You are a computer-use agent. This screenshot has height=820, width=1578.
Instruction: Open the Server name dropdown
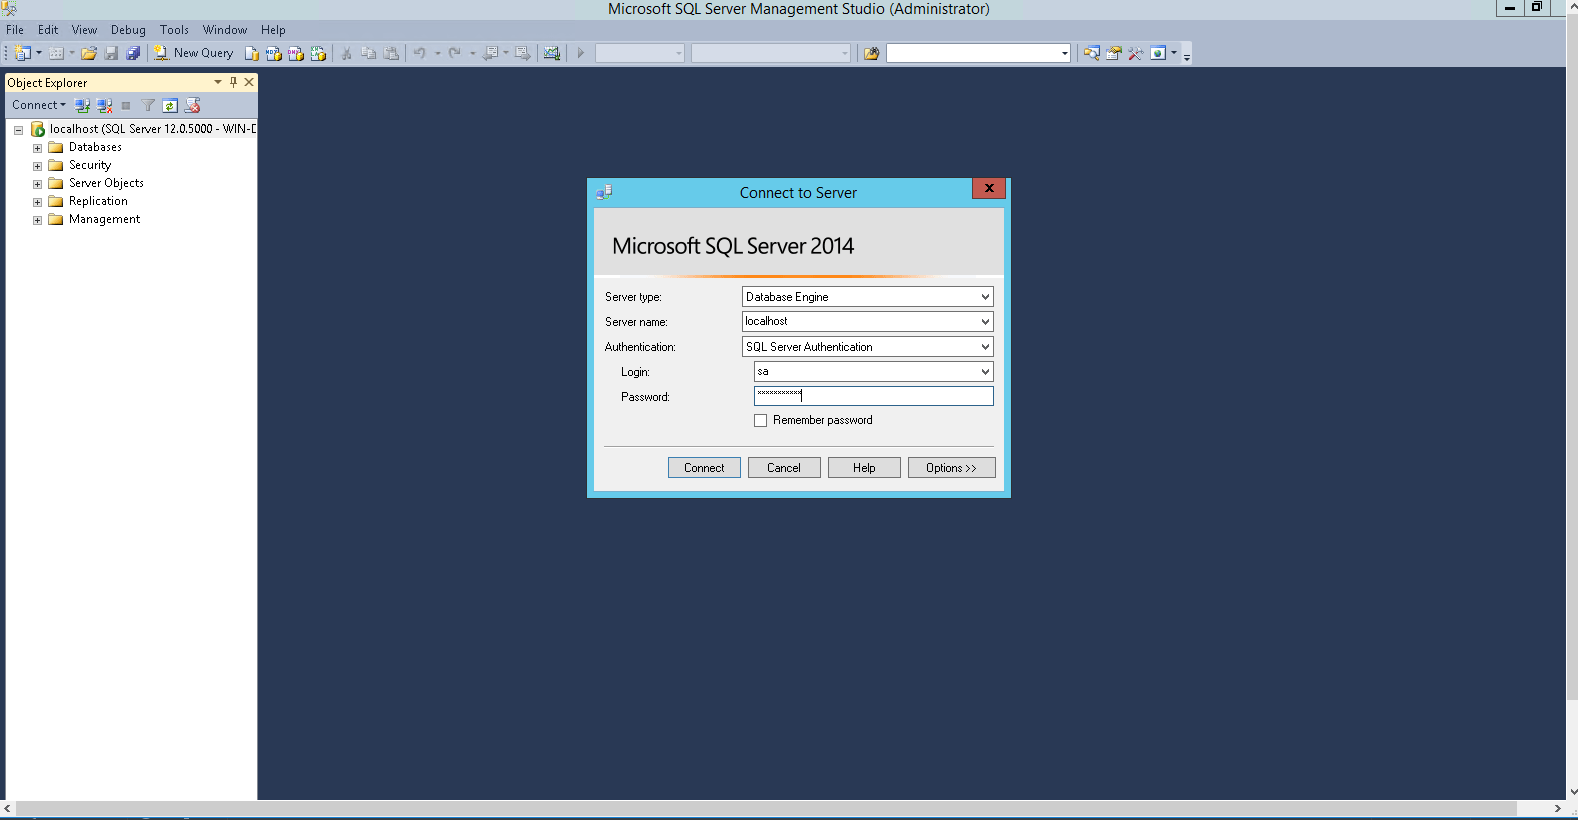985,322
